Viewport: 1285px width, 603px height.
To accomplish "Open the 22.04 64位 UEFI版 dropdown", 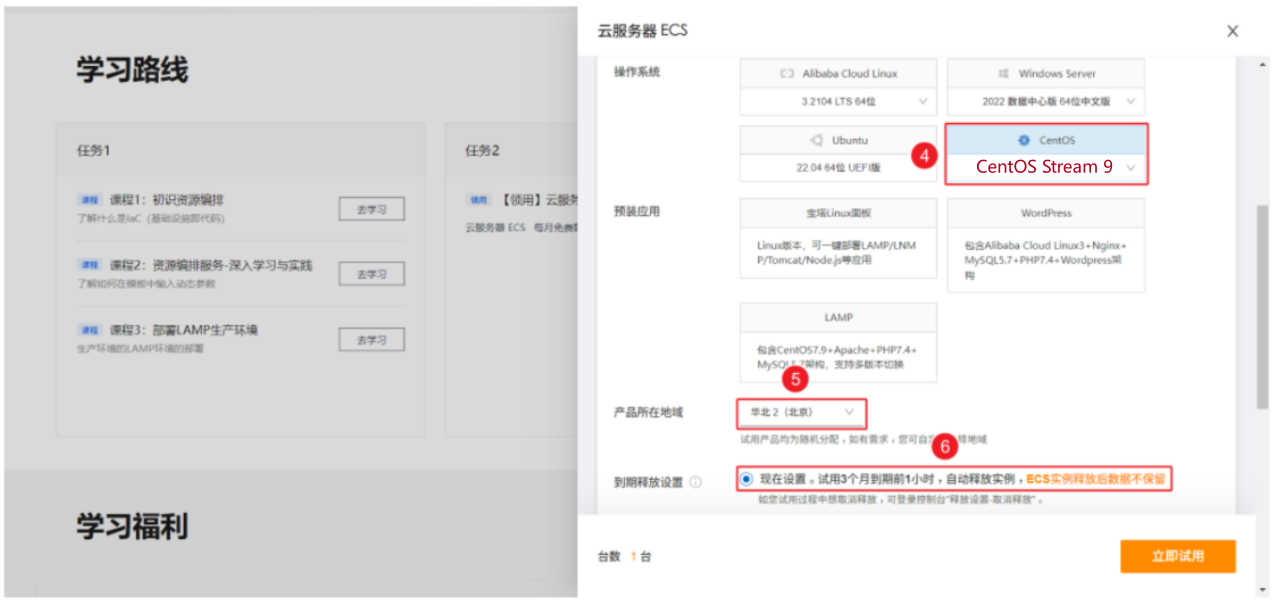I will click(x=838, y=167).
